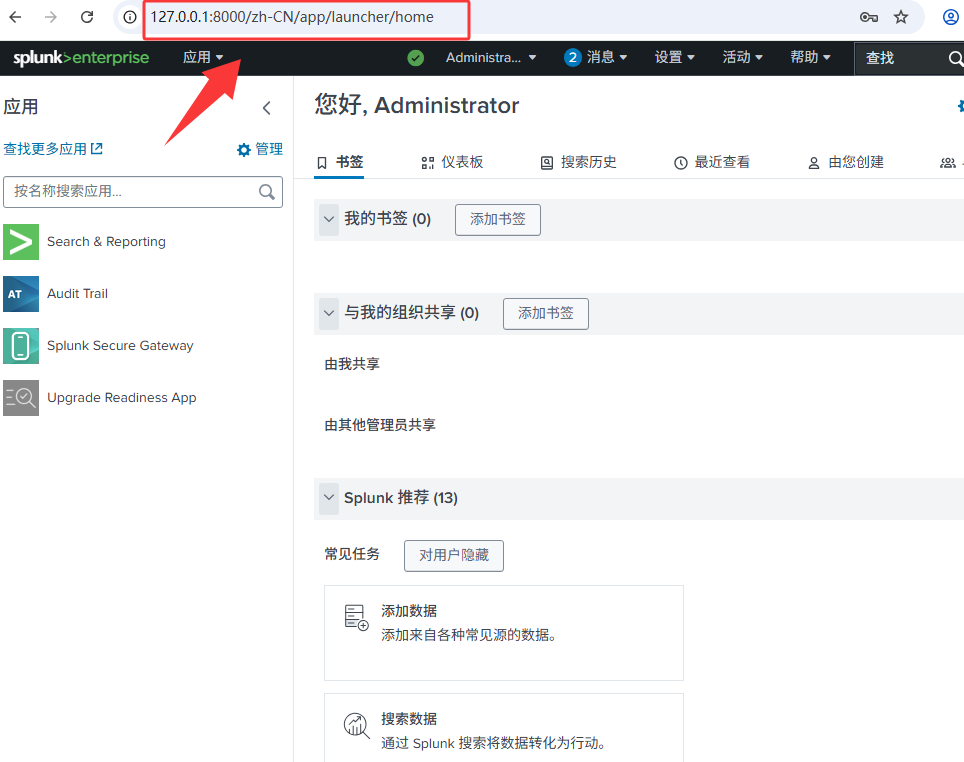
Task: Focus the 查找 search box in top bar
Action: [x=909, y=58]
